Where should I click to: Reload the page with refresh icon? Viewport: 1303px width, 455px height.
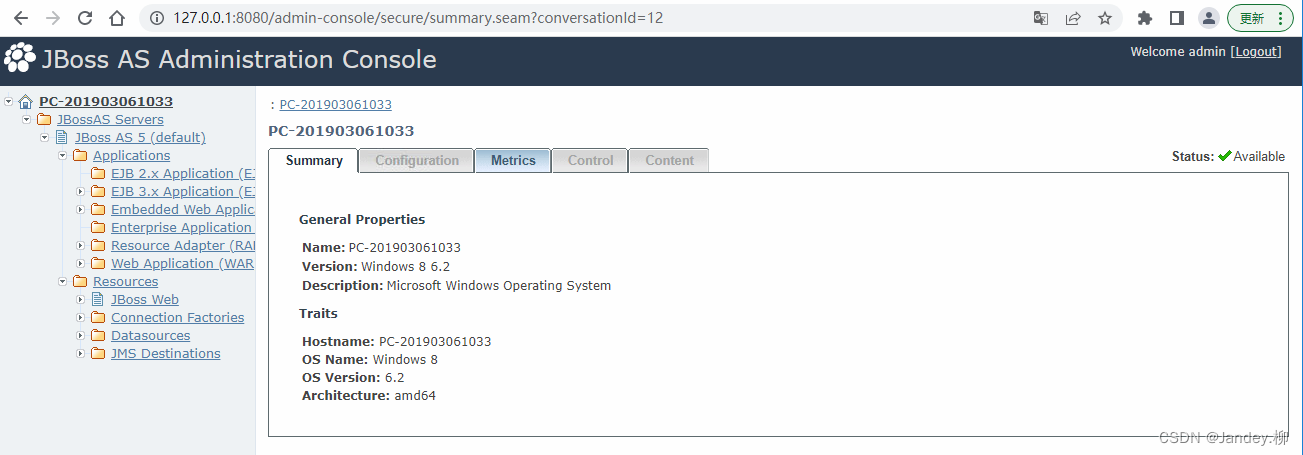pos(85,18)
